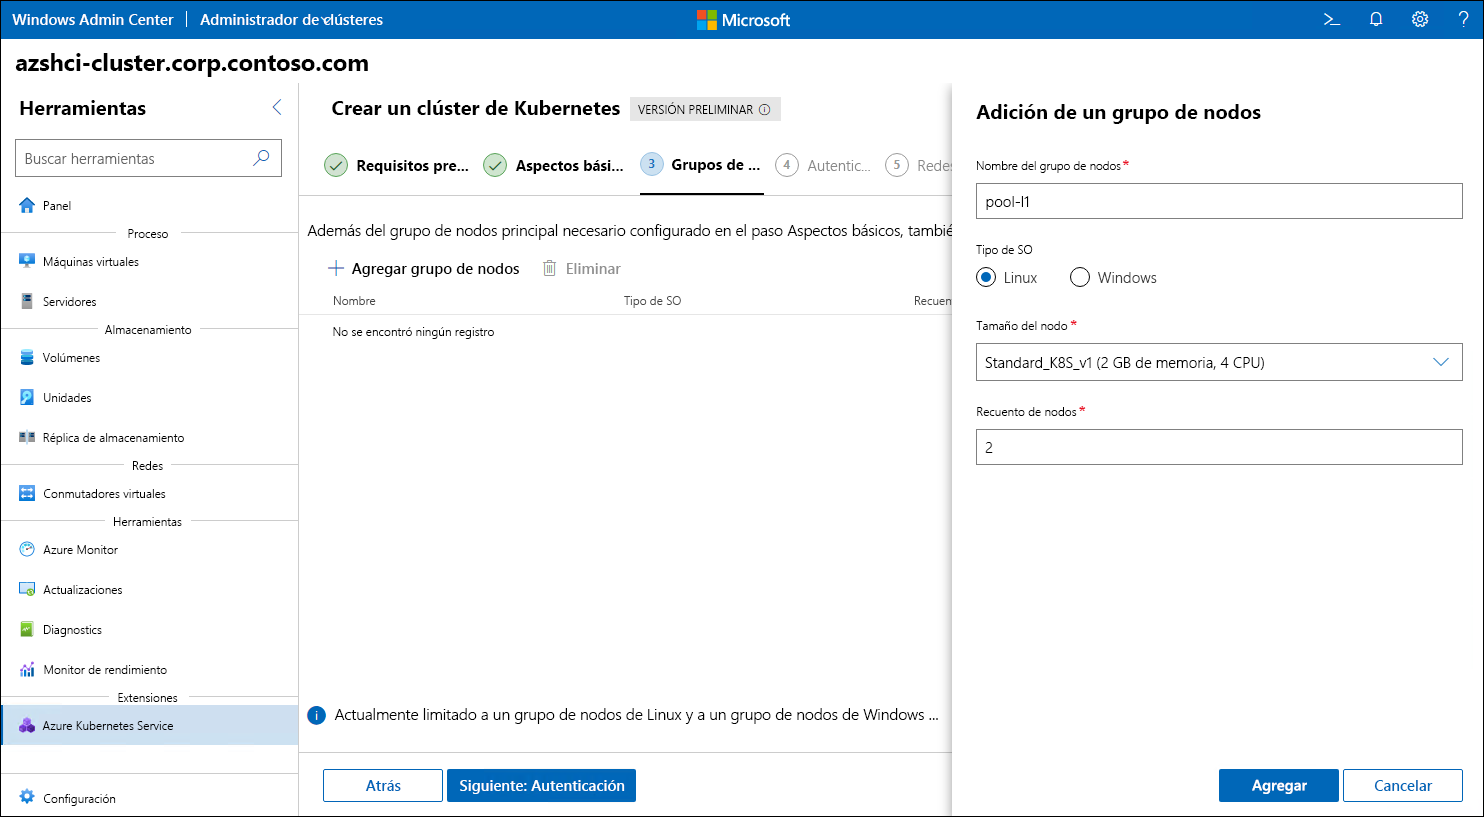Click the Atrás button
Viewport: 1484px width, 817px height.
coord(383,785)
